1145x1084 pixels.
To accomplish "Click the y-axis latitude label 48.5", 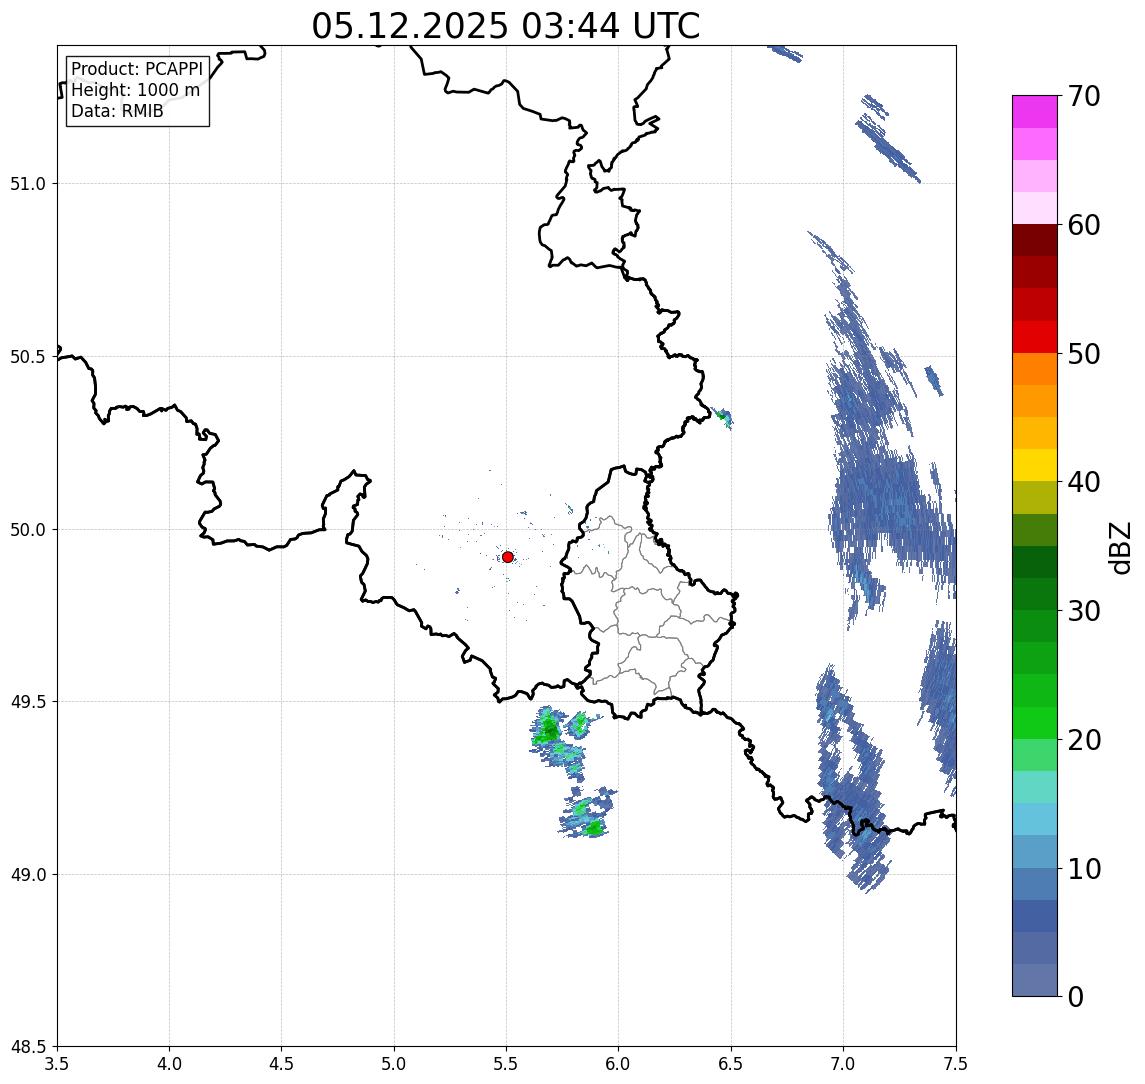I will point(28,1047).
